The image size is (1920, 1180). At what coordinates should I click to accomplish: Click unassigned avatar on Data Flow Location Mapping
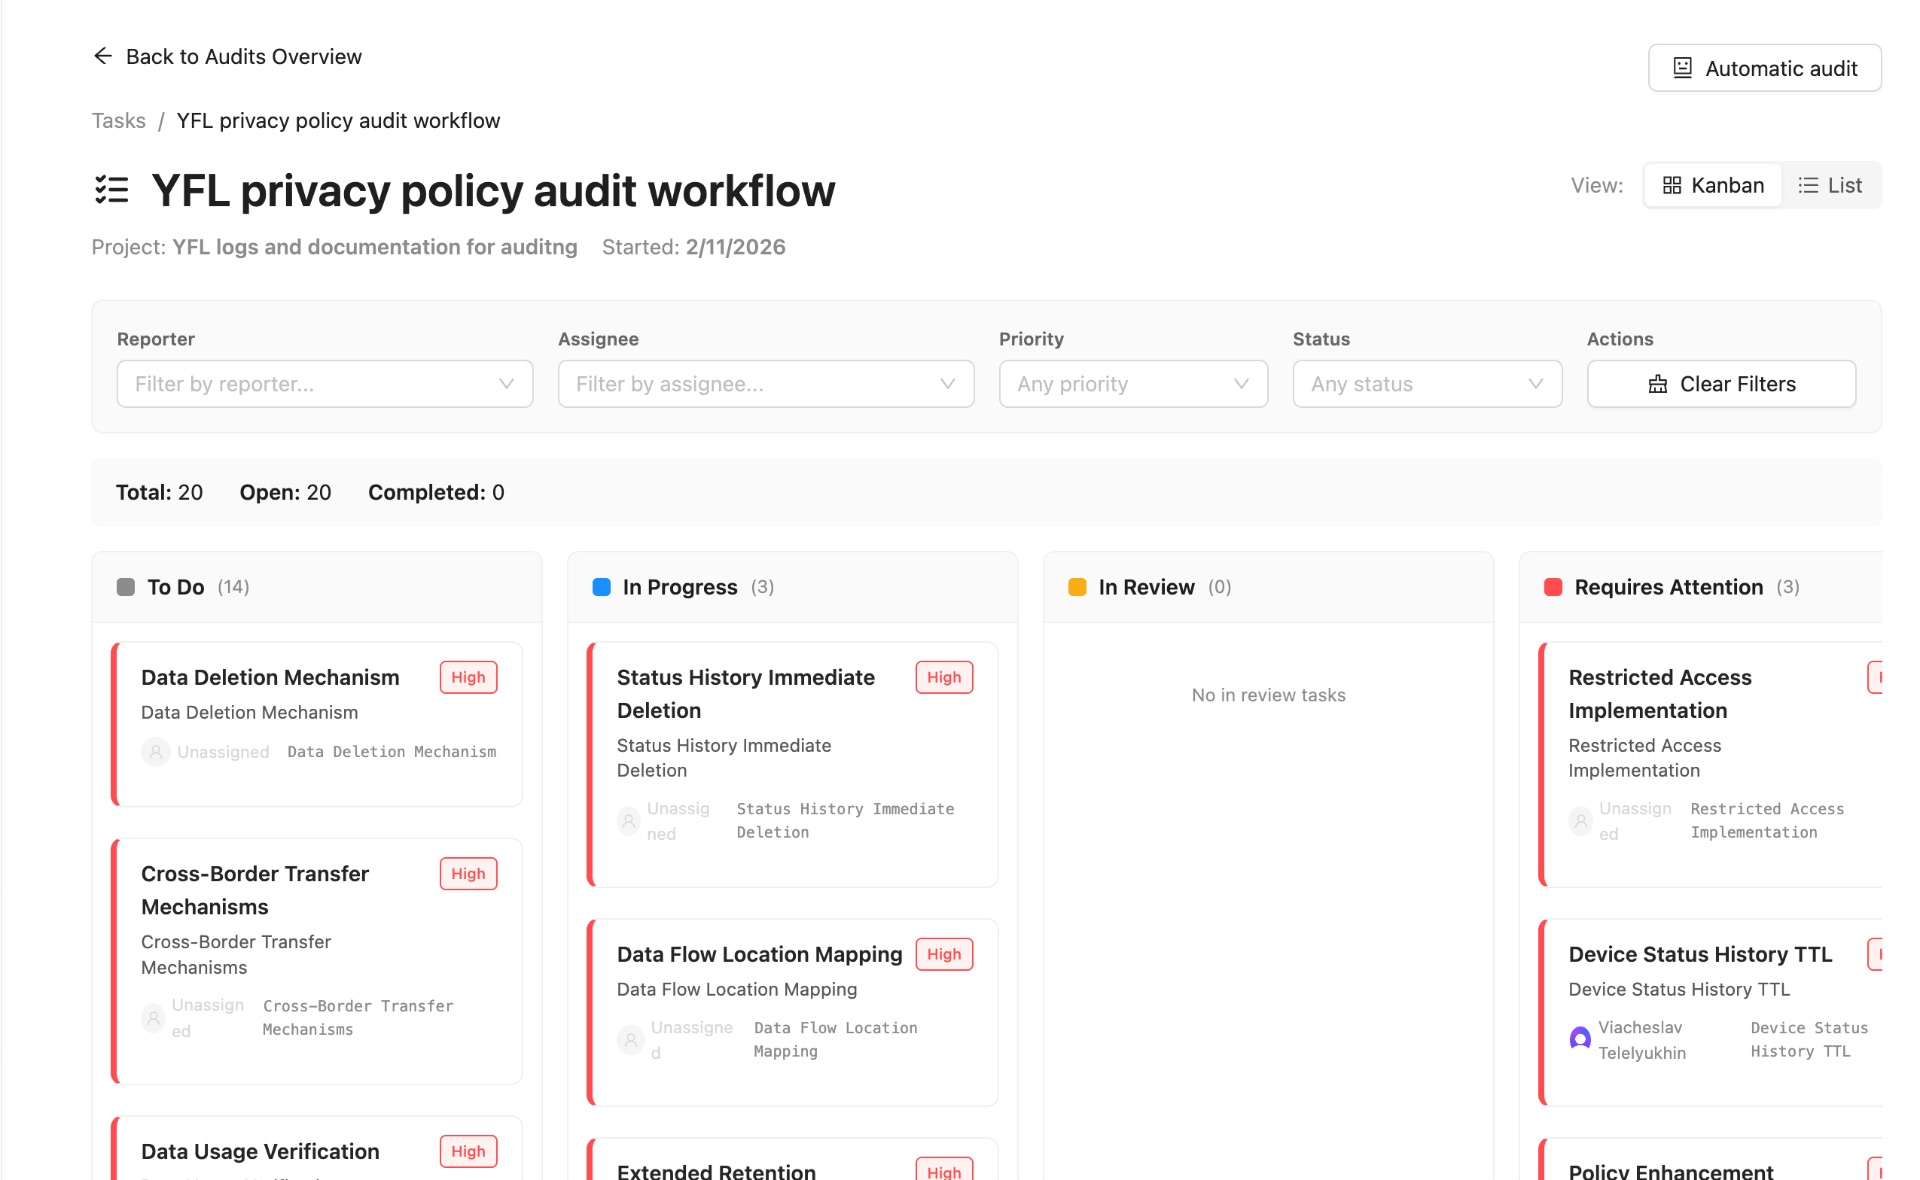630,1040
